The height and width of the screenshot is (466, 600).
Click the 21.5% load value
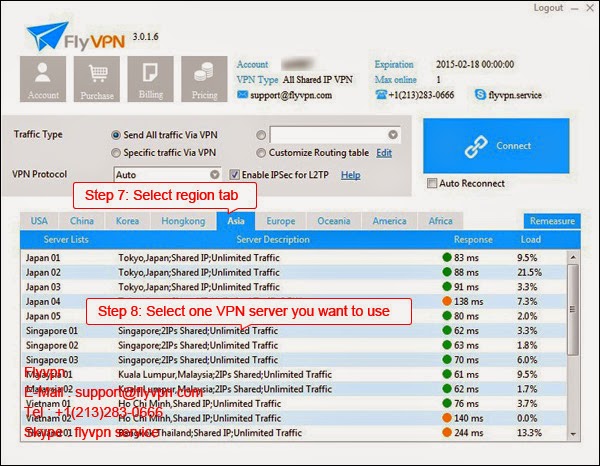pos(529,272)
